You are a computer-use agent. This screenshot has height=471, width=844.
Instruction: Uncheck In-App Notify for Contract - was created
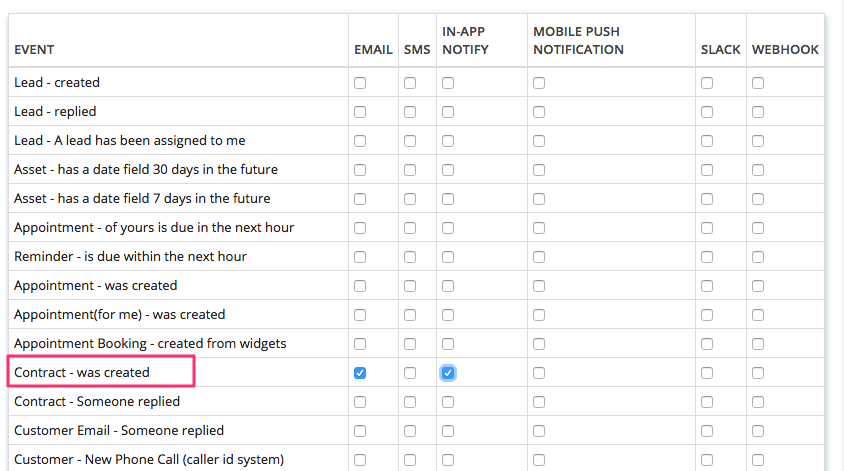448,373
